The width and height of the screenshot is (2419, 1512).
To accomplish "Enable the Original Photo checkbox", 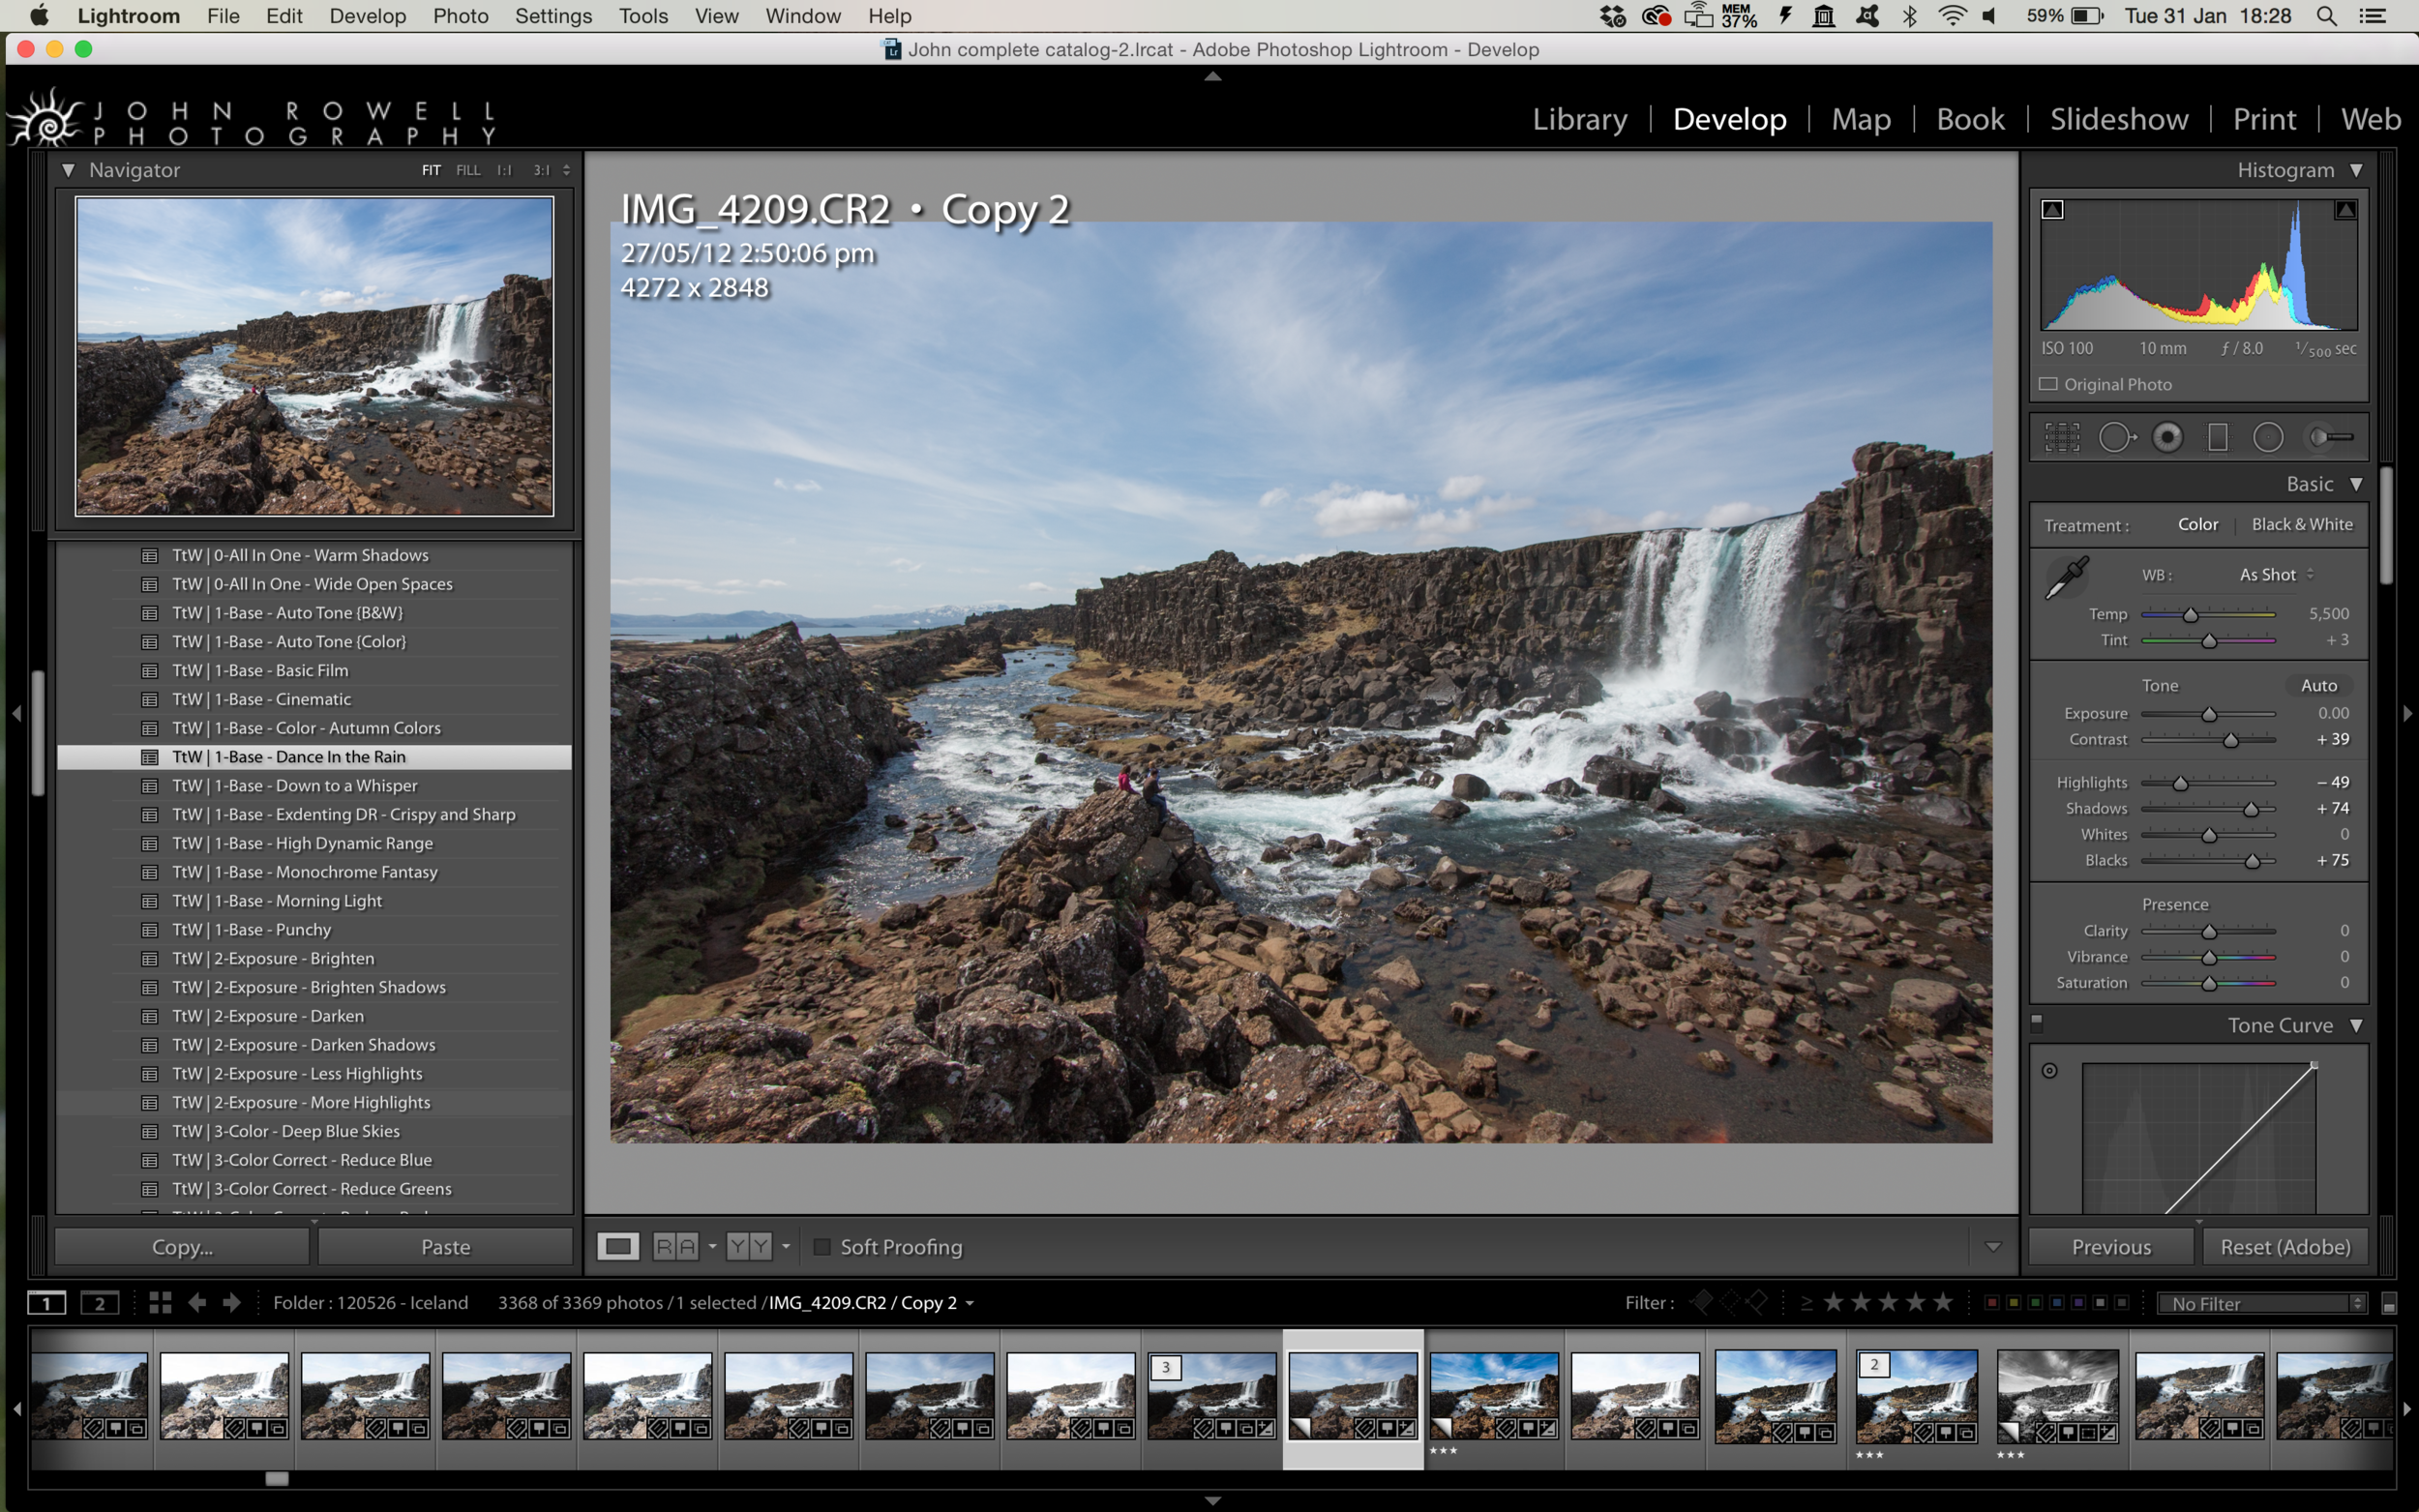I will point(2048,384).
